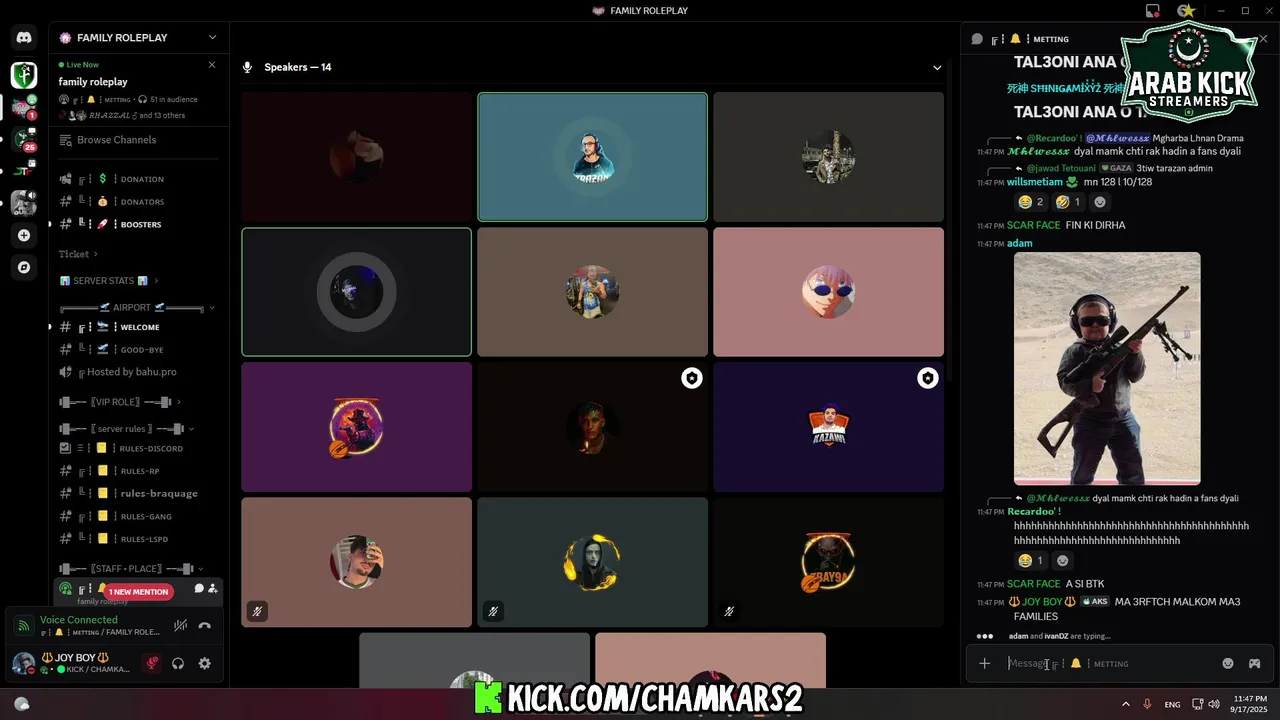Expand the VIP ROLE category
The height and width of the screenshot is (720, 1280).
pos(120,402)
